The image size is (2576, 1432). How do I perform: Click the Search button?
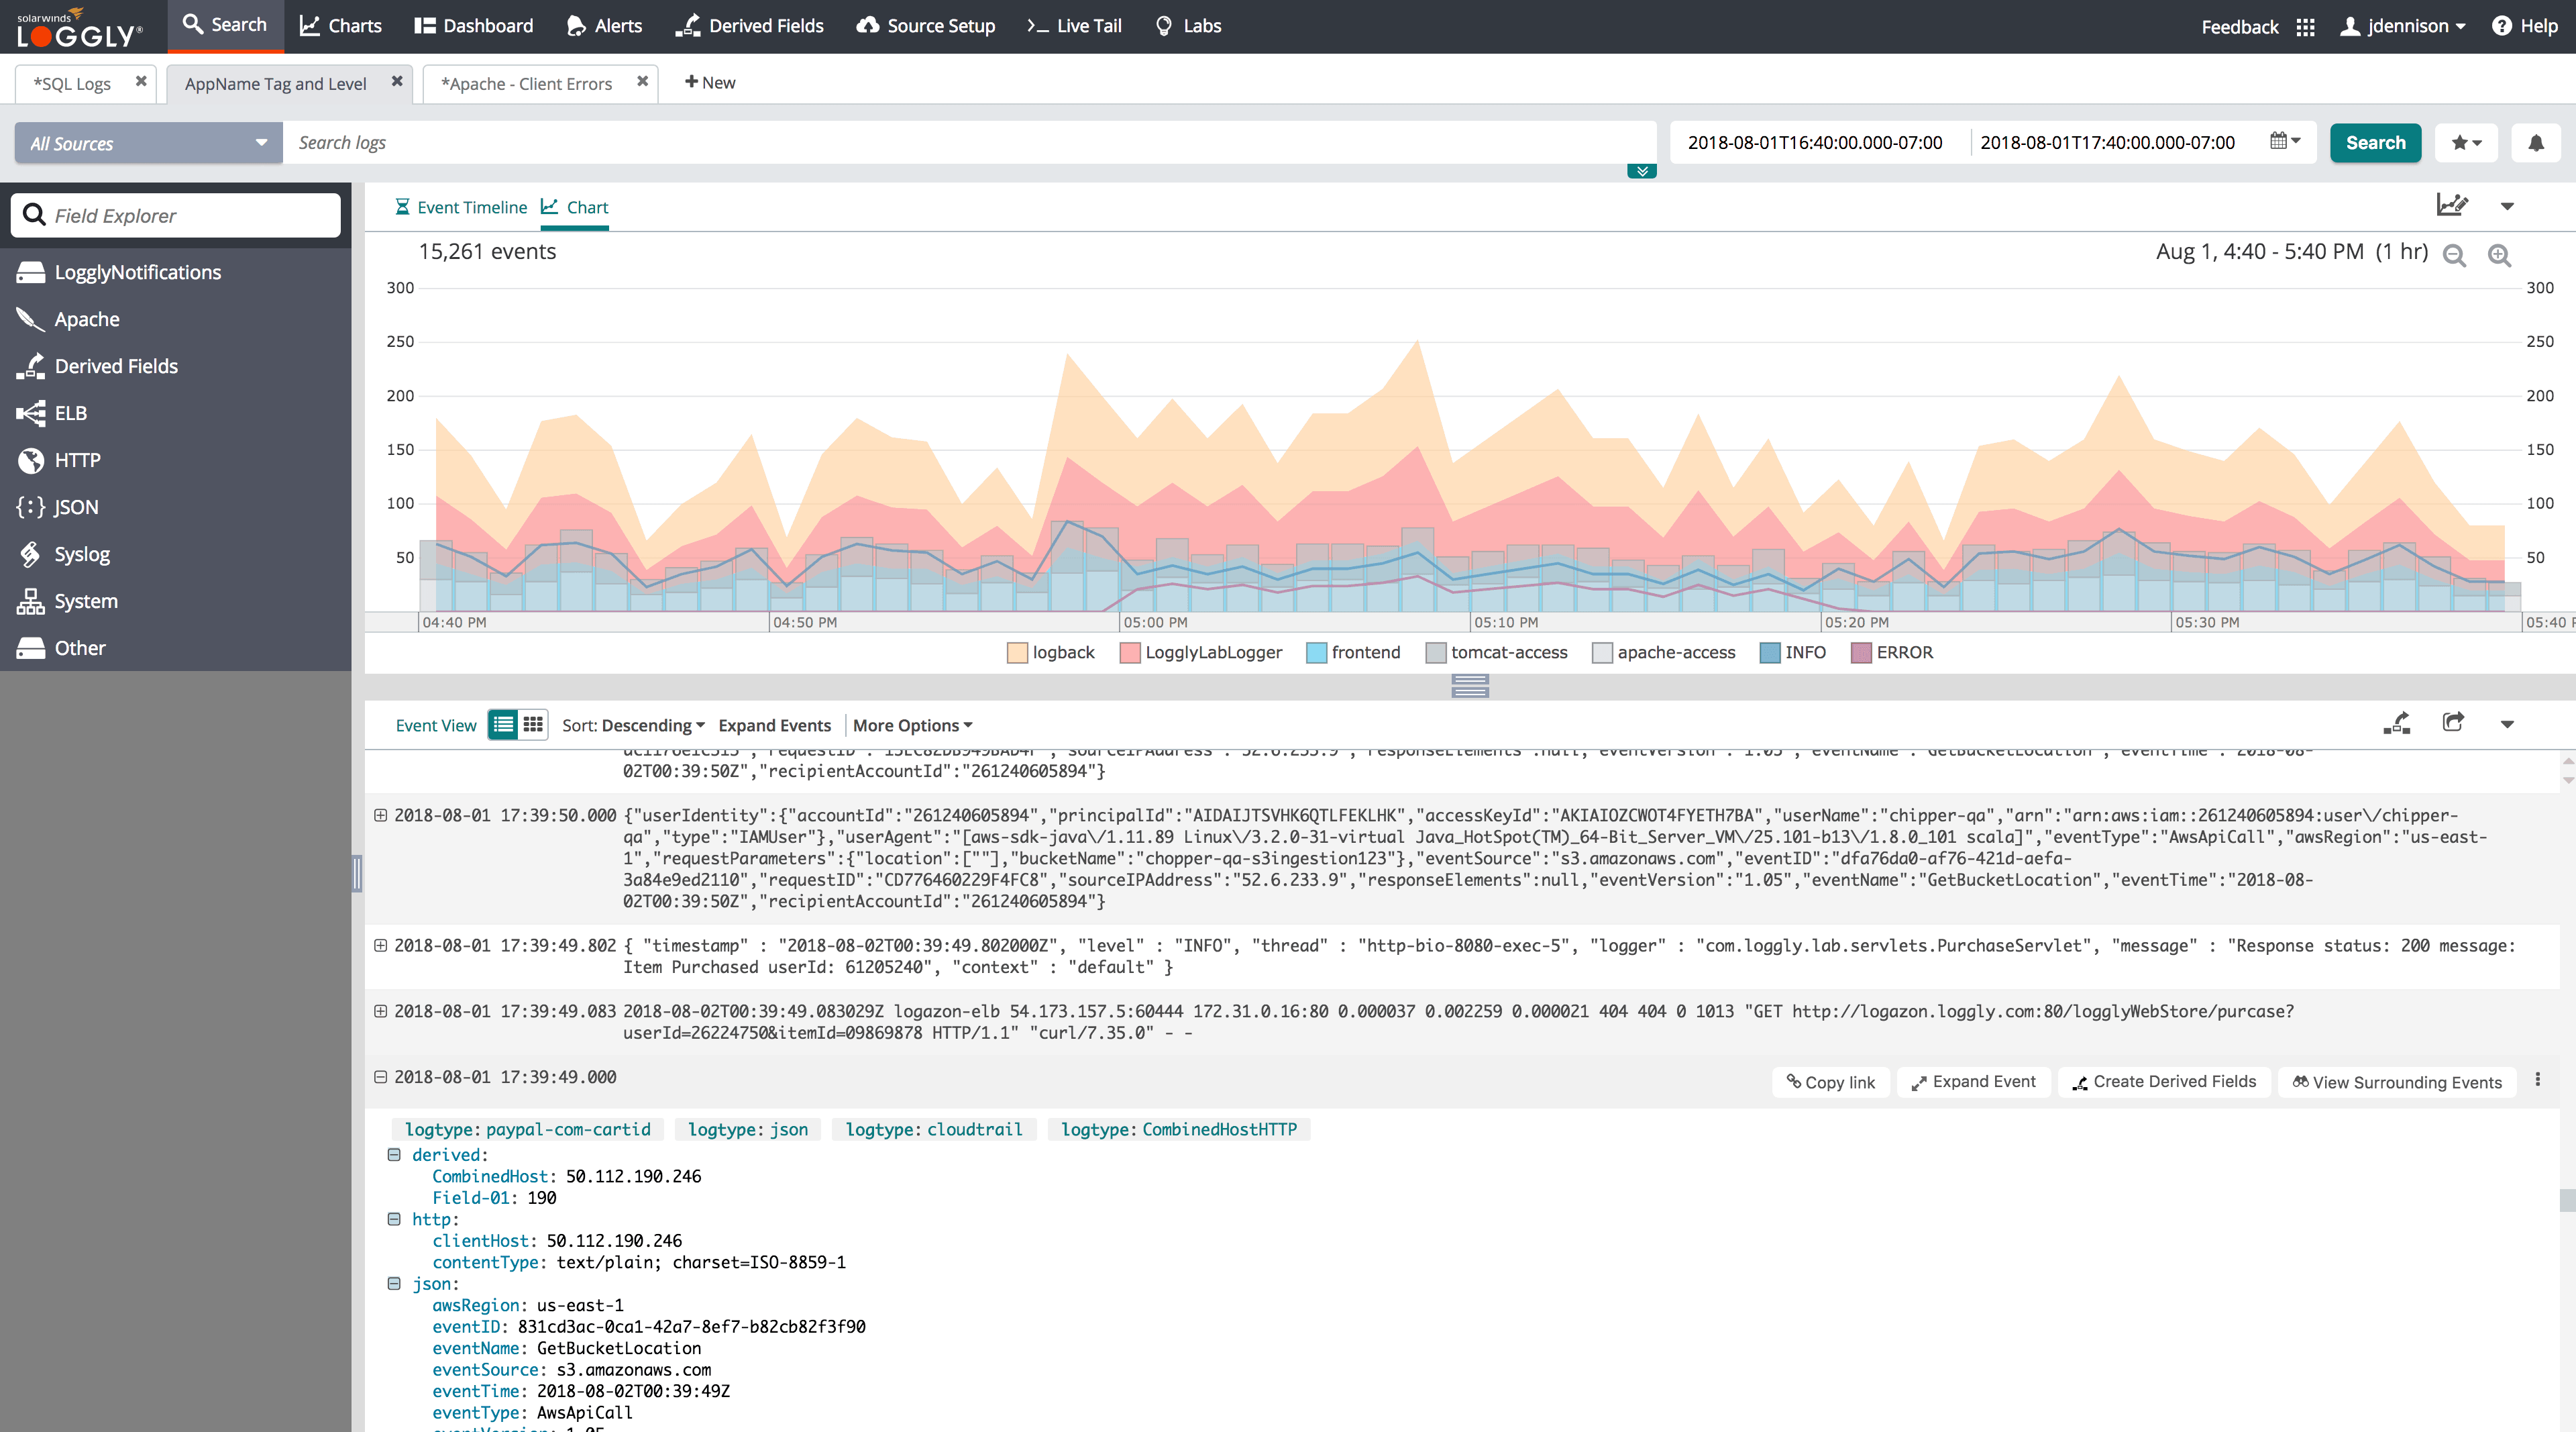point(2375,142)
